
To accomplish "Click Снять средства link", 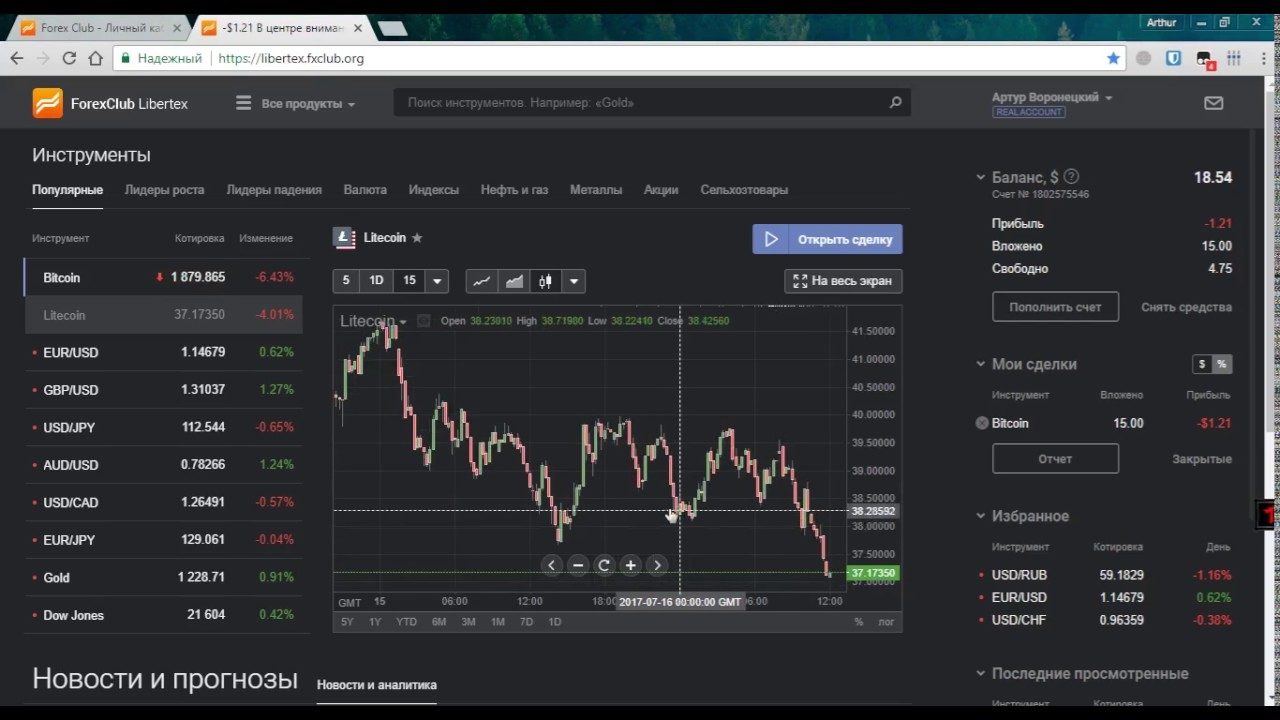I will (x=1186, y=307).
